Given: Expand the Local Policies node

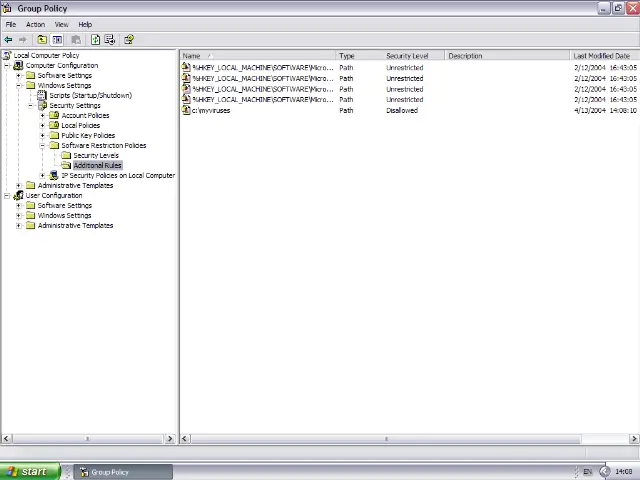Looking at the screenshot, I should click(42, 125).
